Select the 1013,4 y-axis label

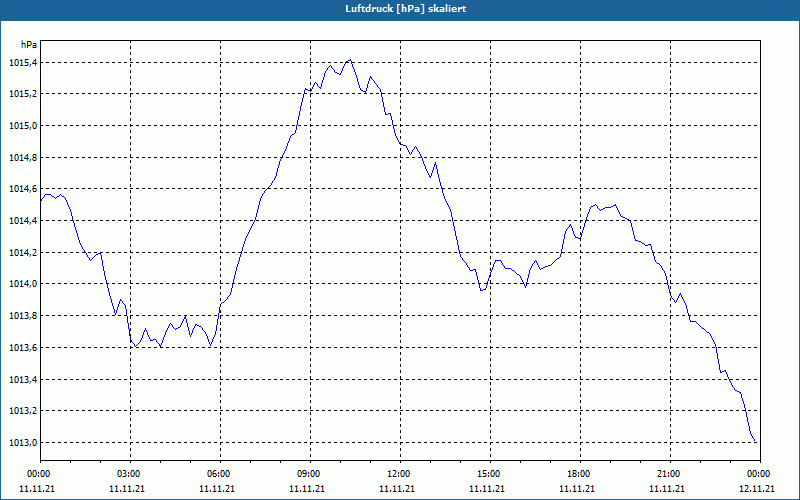pyautogui.click(x=23, y=379)
